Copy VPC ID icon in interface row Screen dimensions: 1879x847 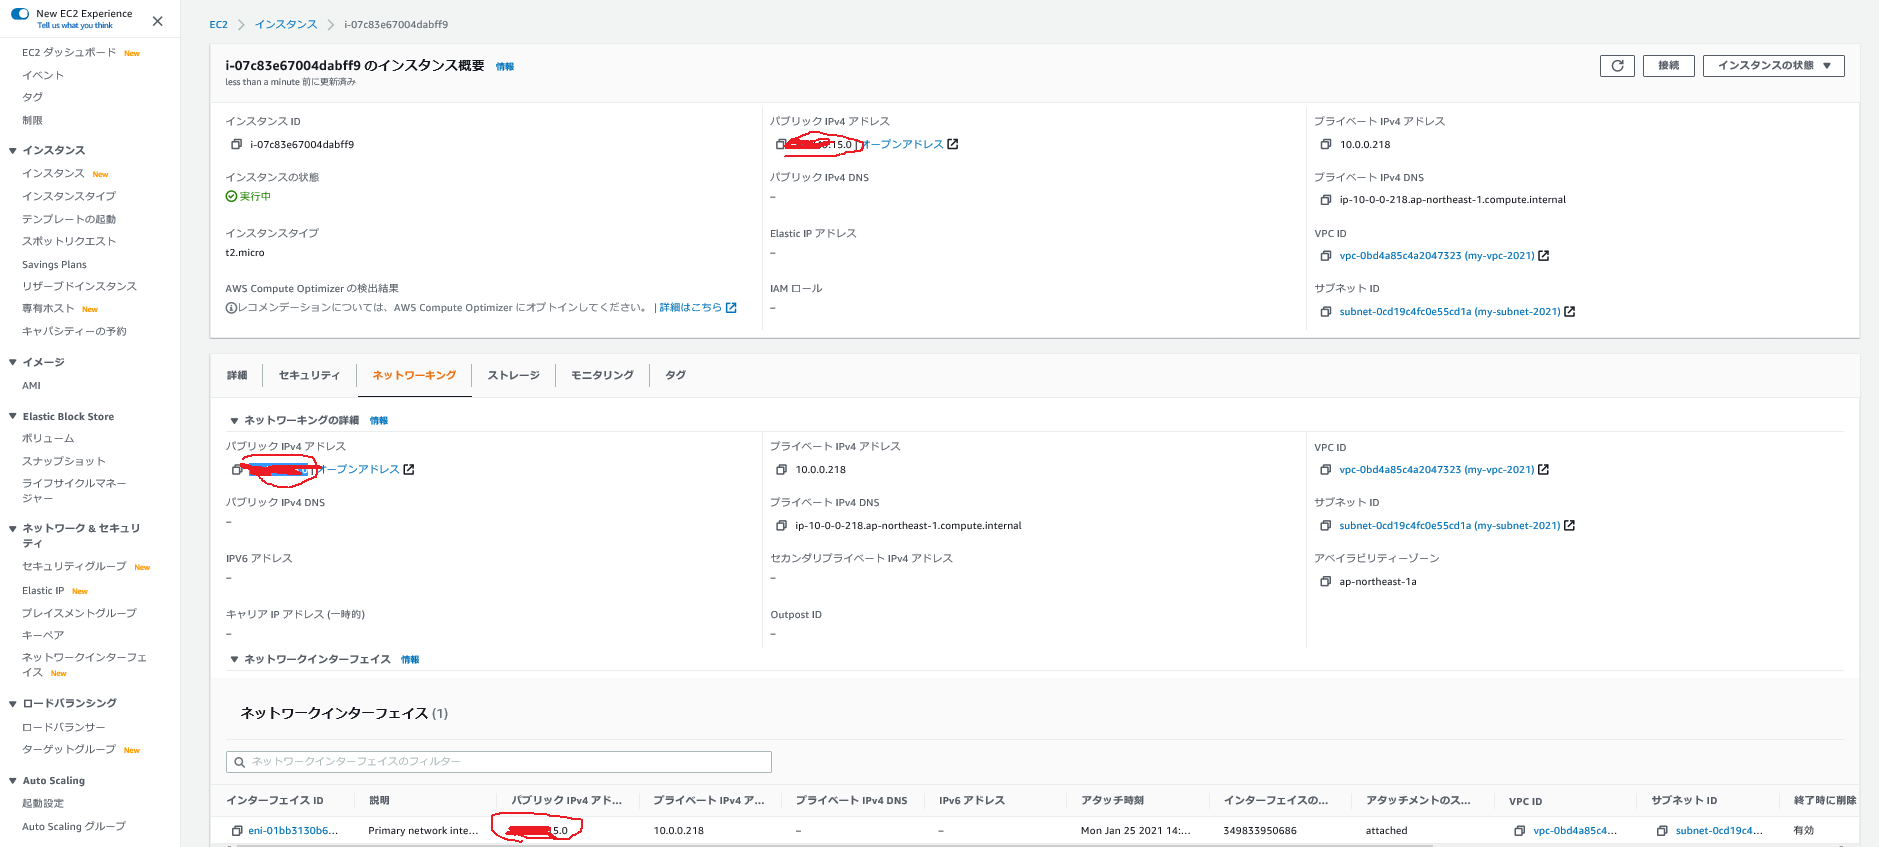1520,831
